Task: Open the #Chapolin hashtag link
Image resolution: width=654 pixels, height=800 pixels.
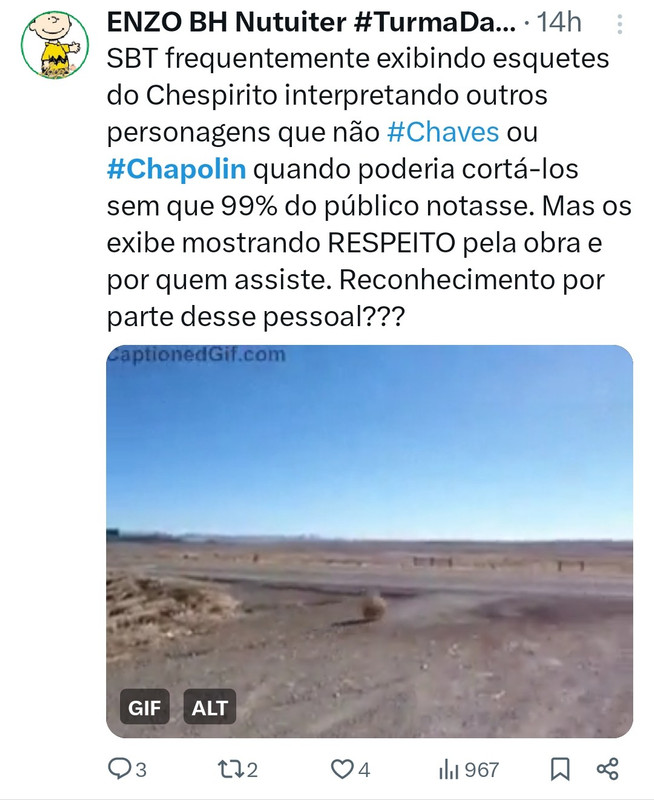Action: click(x=177, y=169)
